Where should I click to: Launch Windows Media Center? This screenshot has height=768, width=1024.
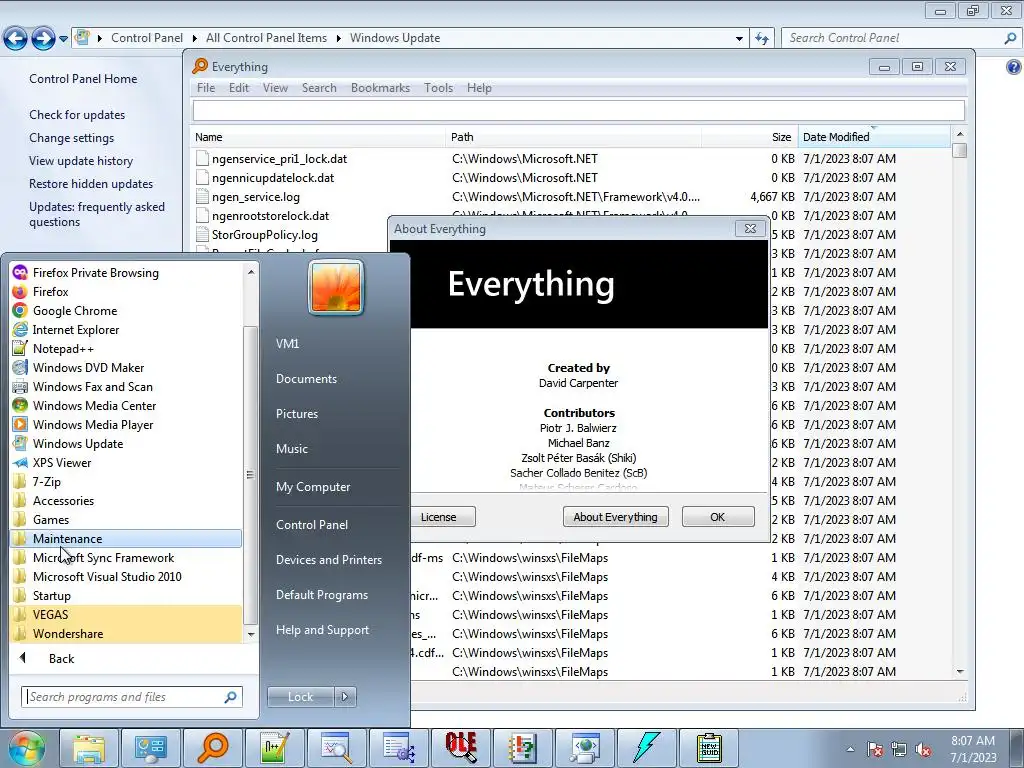pos(94,405)
